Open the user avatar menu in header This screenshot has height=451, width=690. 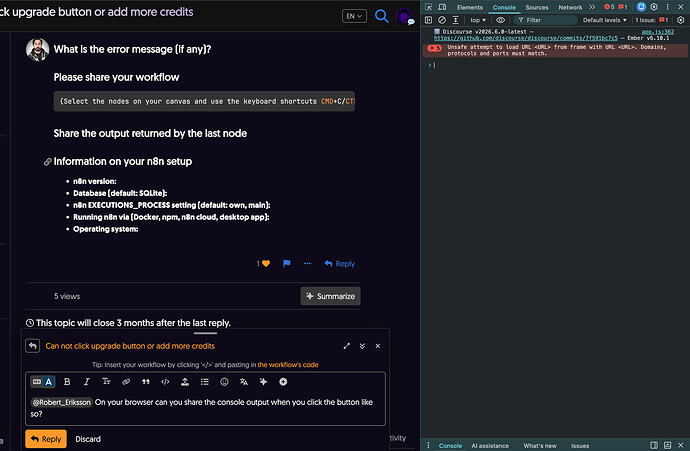tap(404, 17)
